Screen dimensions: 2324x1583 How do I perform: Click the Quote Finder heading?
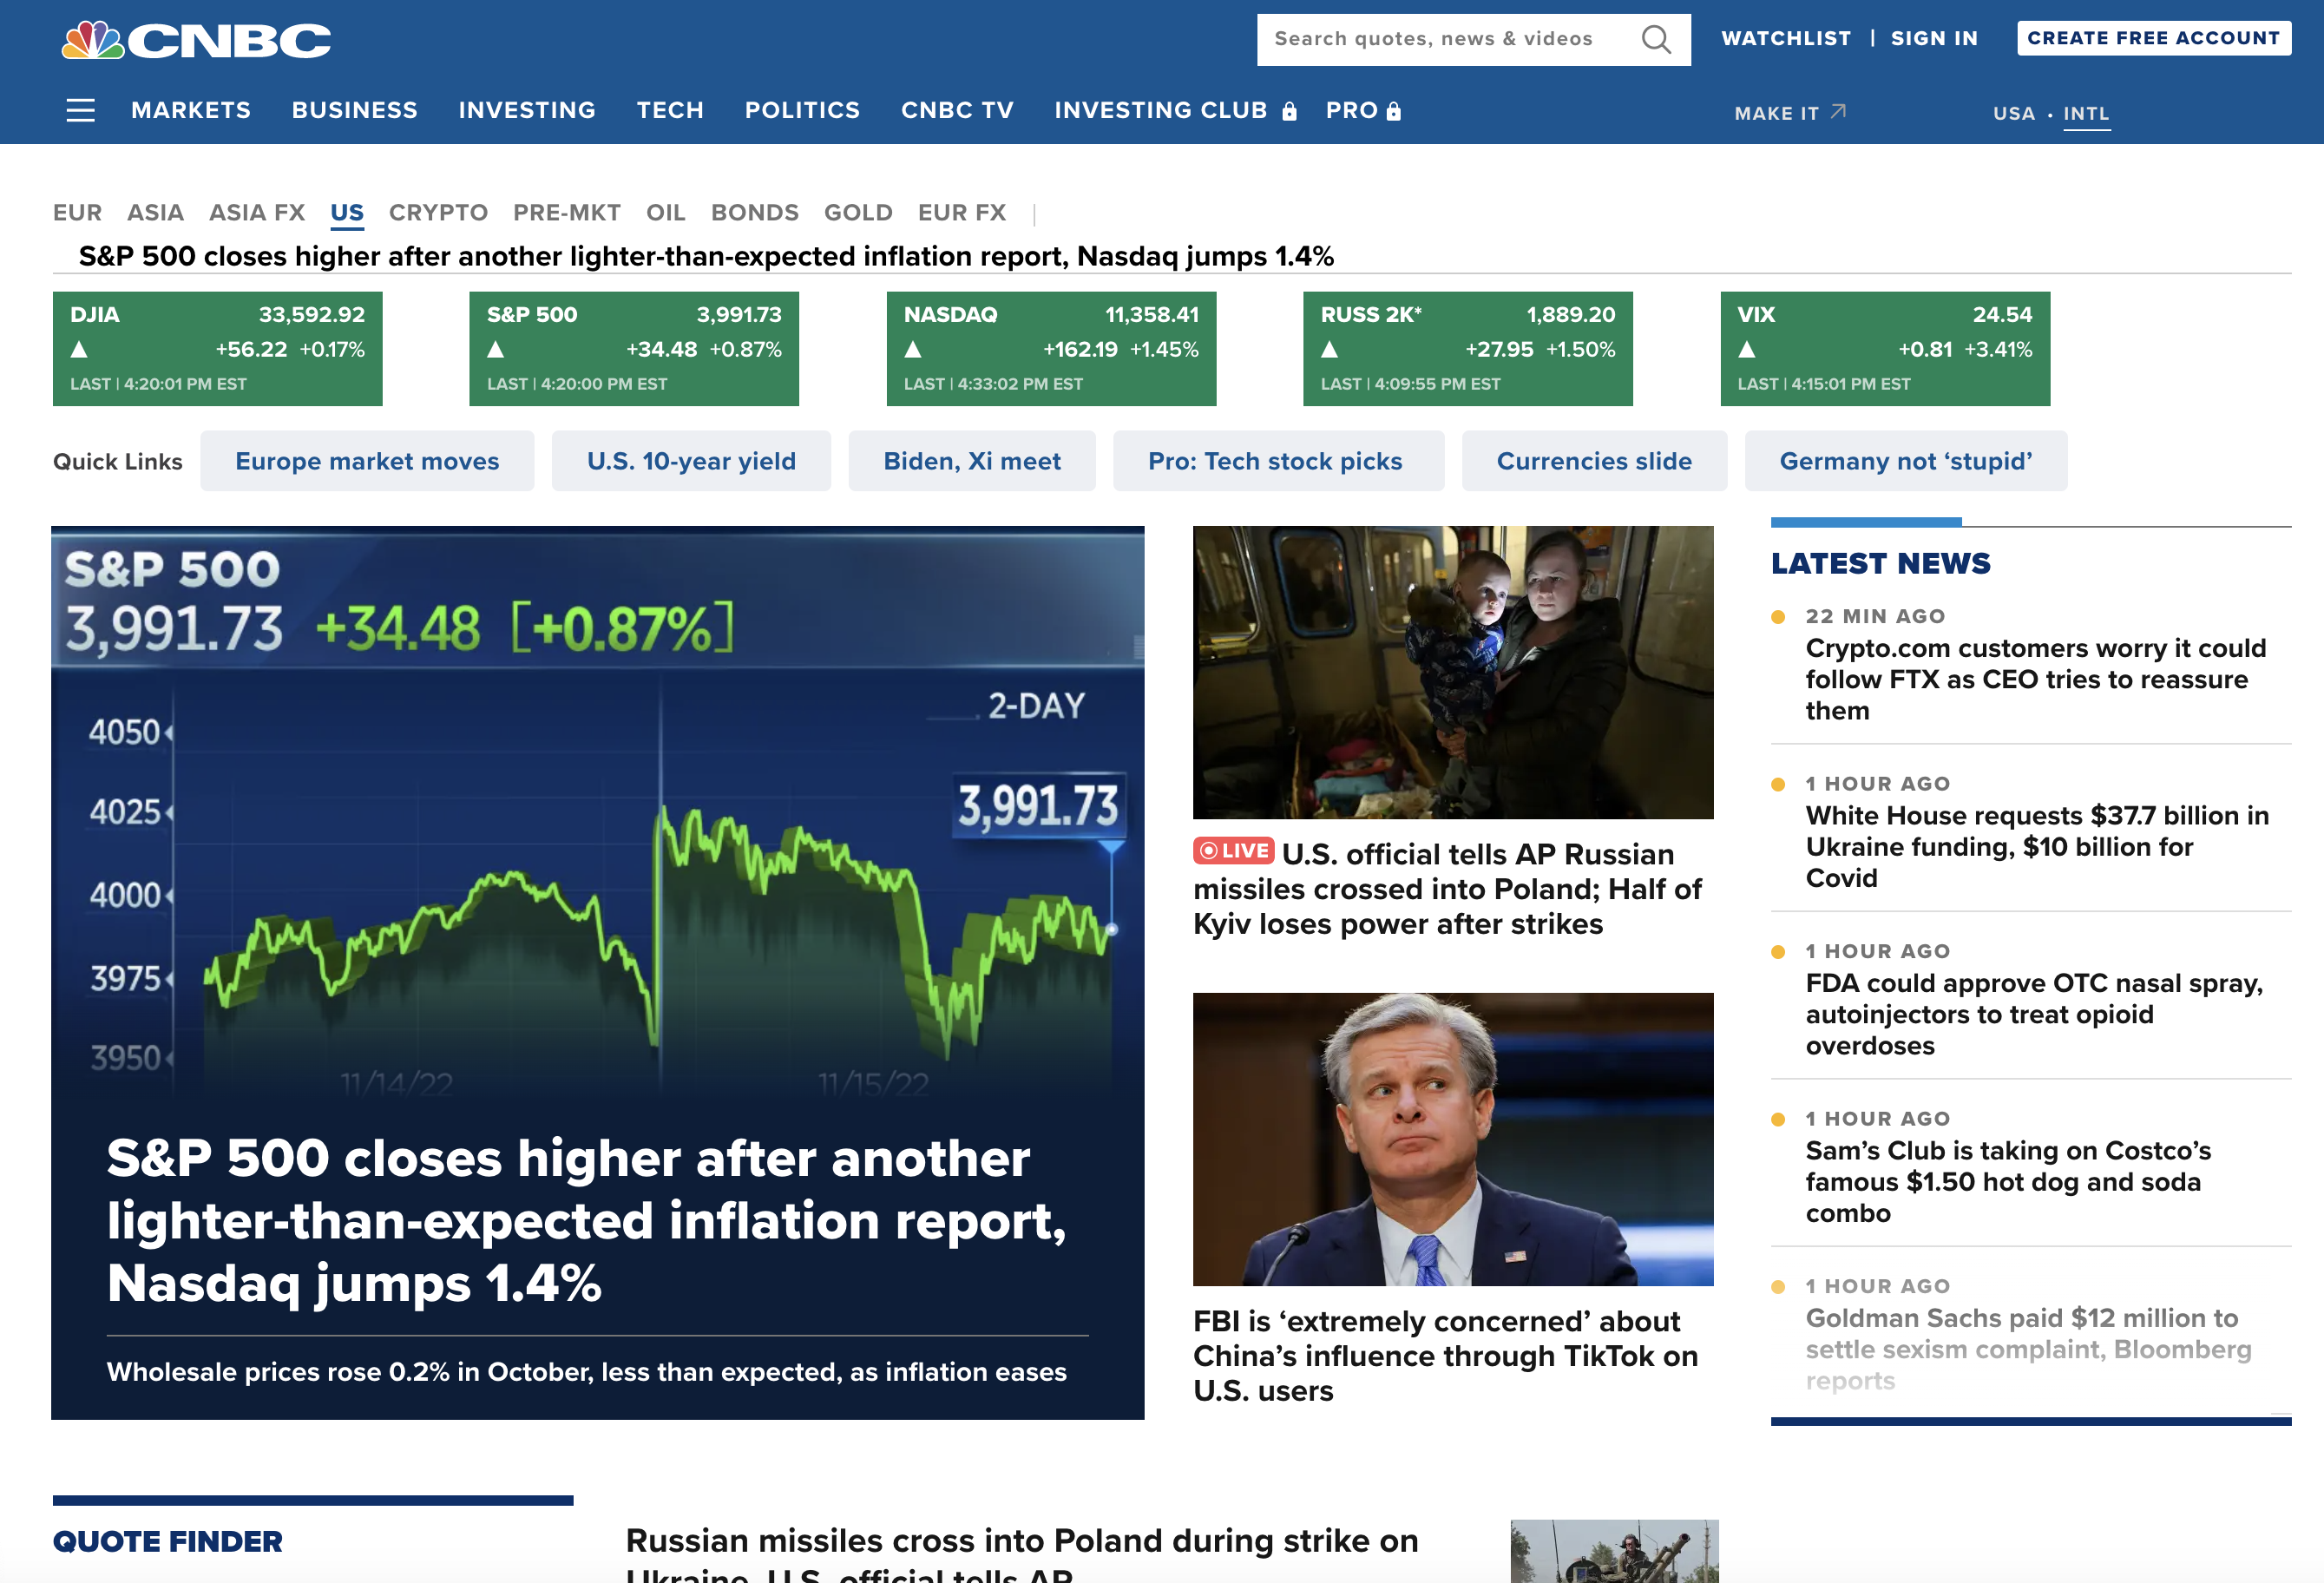167,1541
